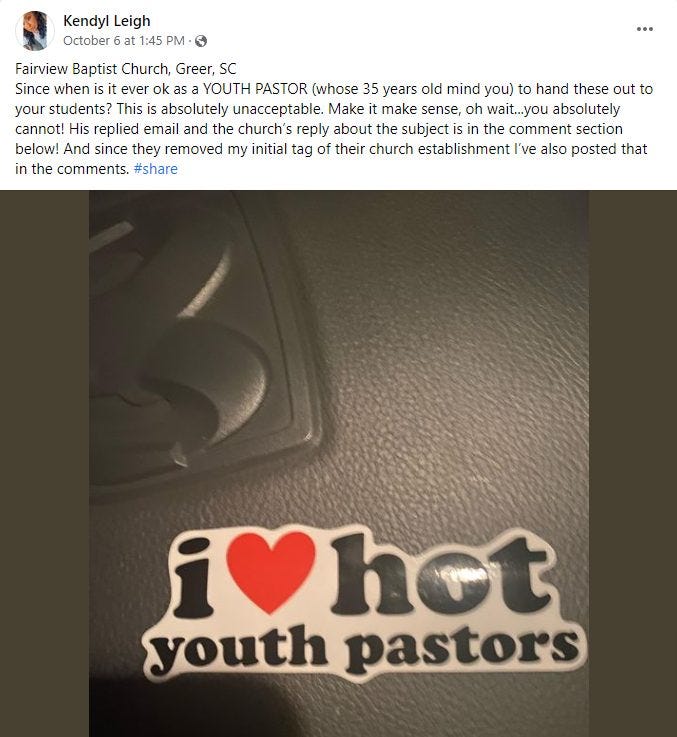Image resolution: width=677 pixels, height=737 pixels.
Task: Open the three-dot post options menu
Action: tap(645, 29)
